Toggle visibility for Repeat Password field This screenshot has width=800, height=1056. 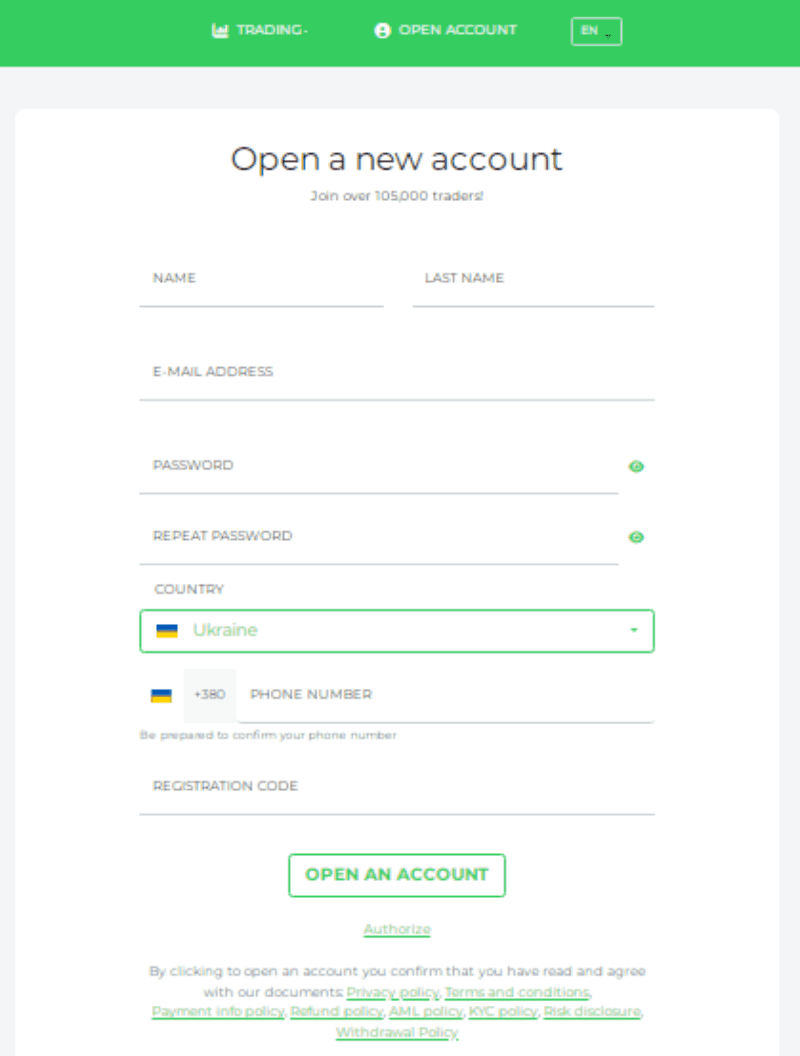(x=636, y=538)
